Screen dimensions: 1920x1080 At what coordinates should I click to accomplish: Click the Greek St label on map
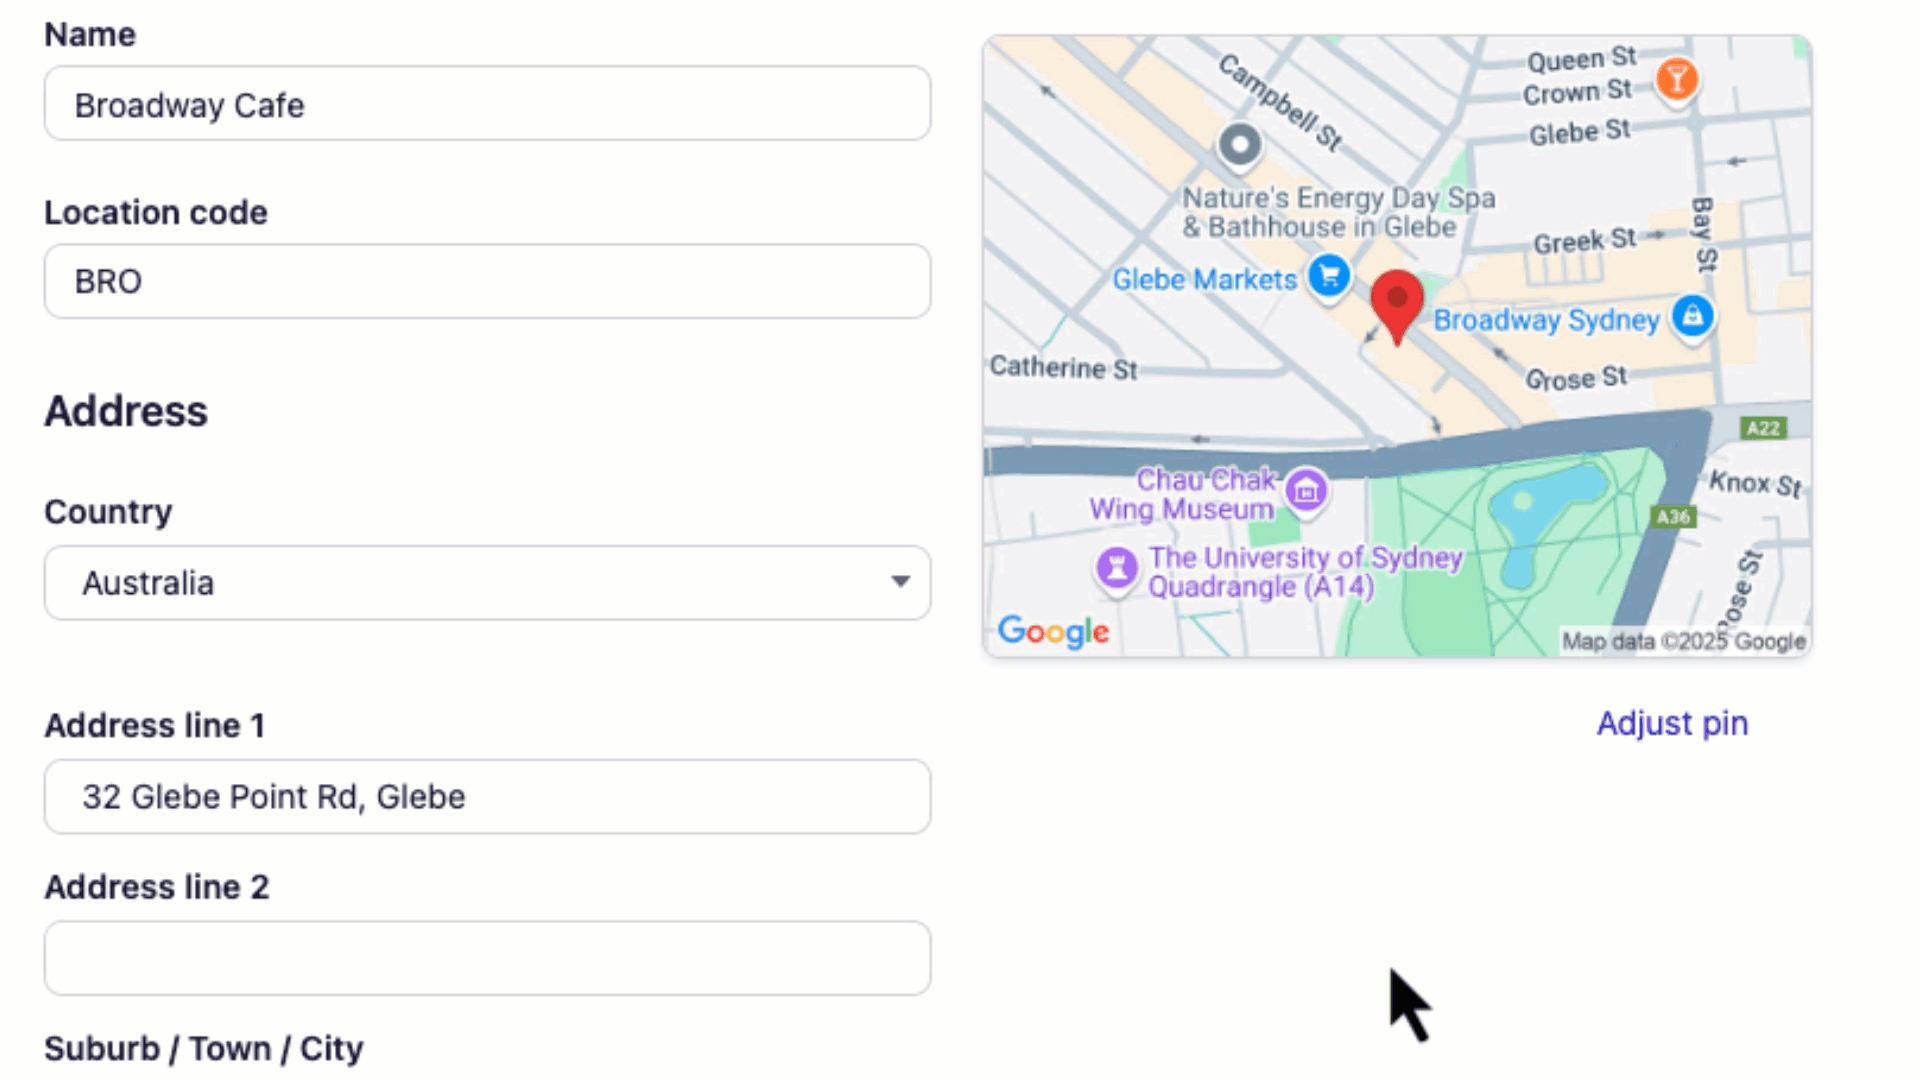[1585, 240]
